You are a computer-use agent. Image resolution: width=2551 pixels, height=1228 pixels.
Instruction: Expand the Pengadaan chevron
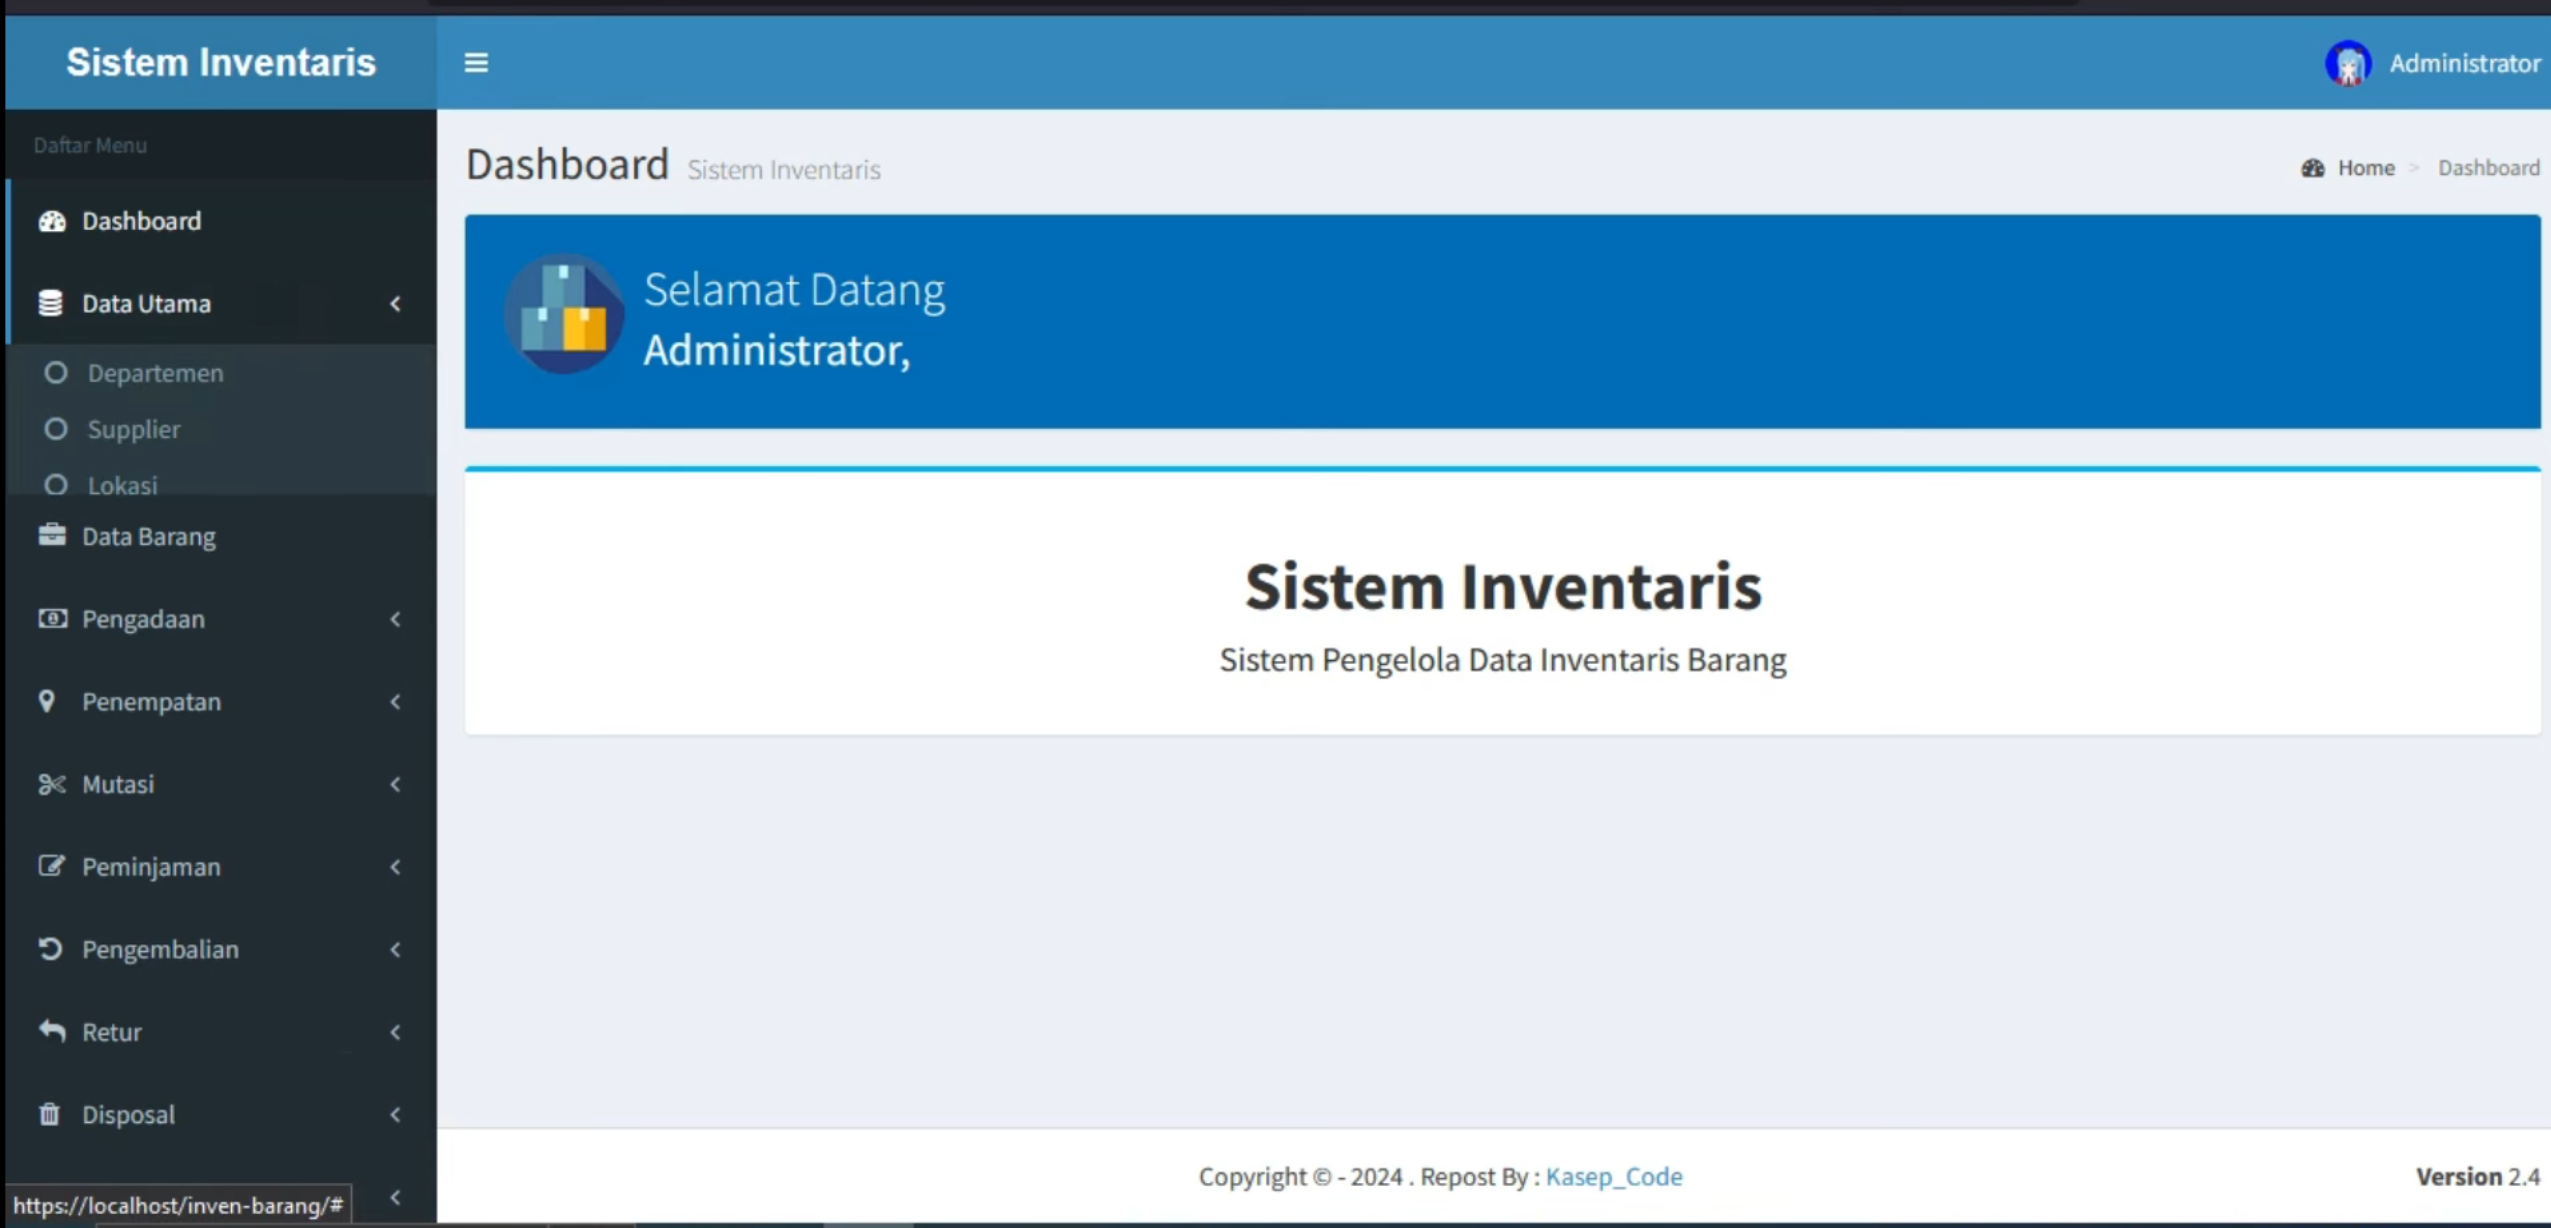point(395,619)
